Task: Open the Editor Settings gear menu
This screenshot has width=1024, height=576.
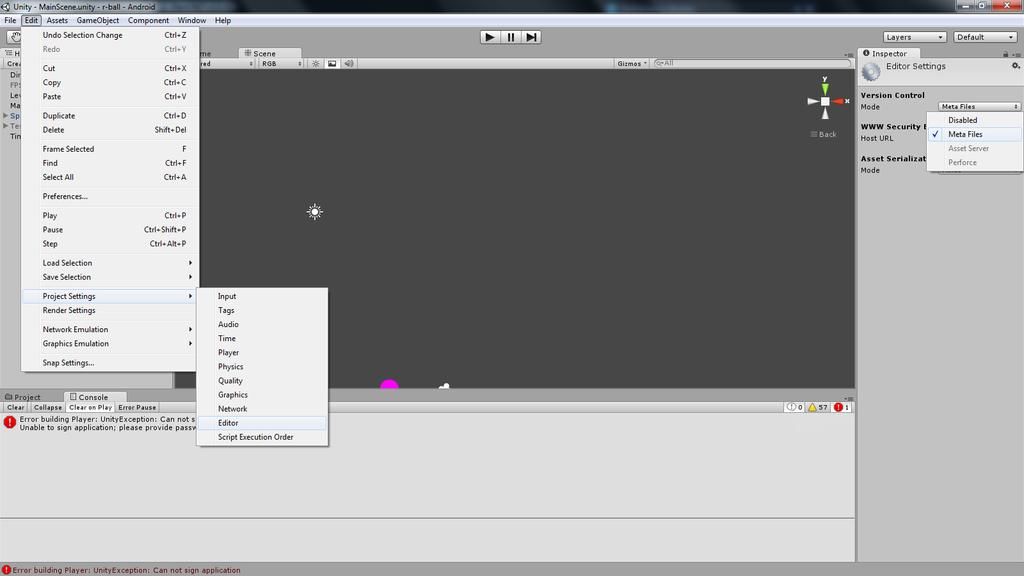Action: coord(1016,66)
